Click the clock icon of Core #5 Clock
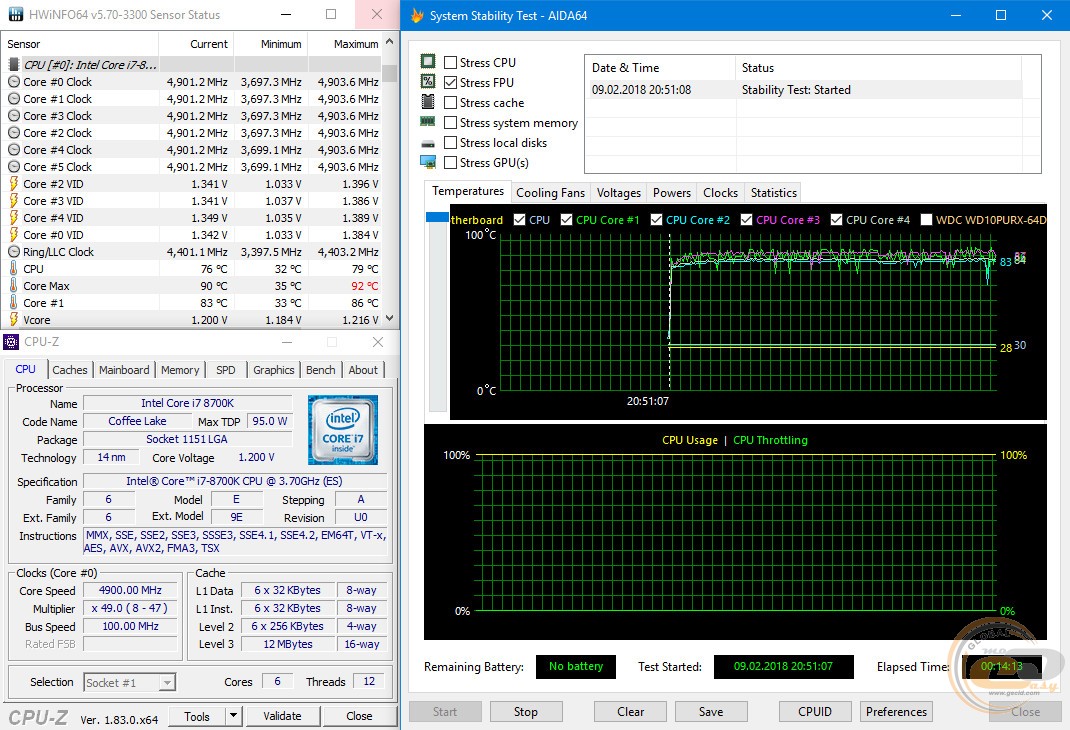This screenshot has height=730, width=1070. 14,166
